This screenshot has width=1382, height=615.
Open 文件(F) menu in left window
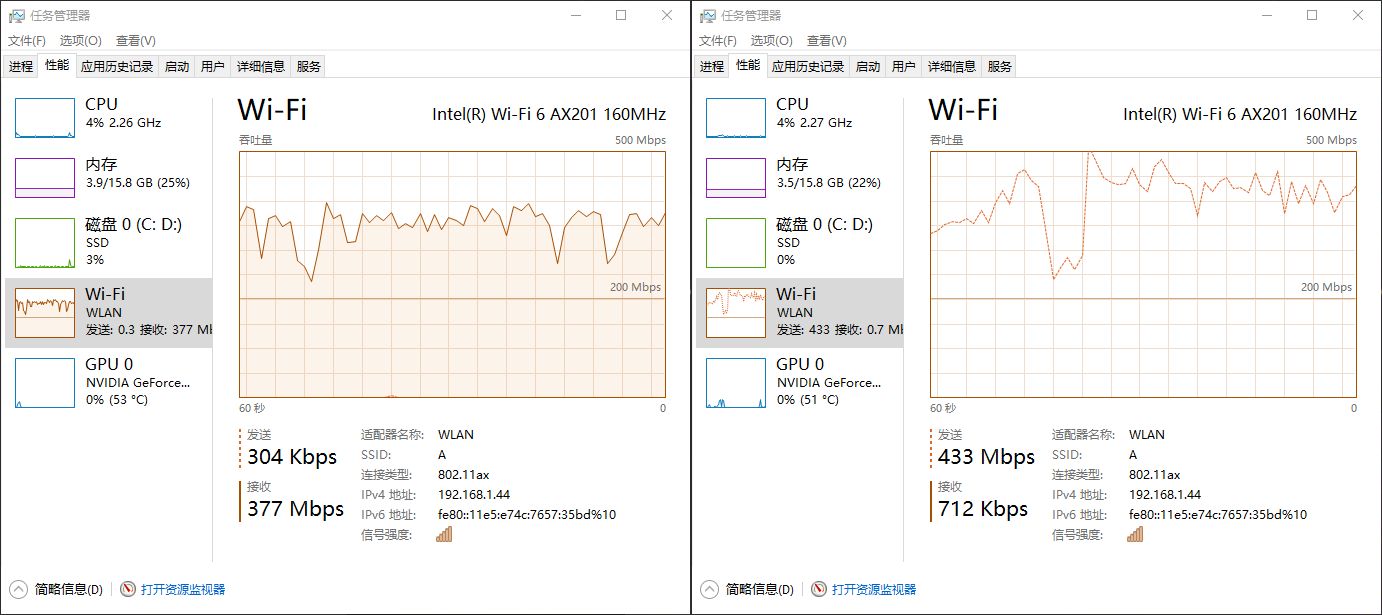(27, 41)
